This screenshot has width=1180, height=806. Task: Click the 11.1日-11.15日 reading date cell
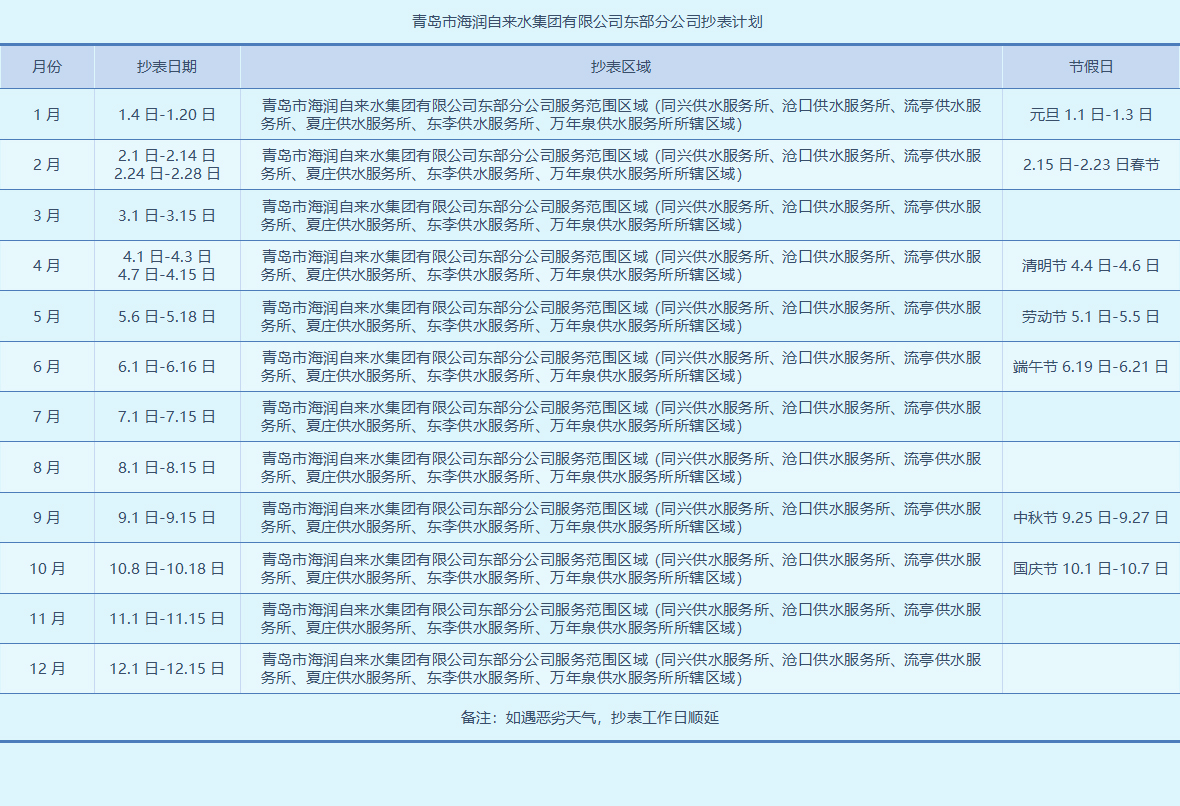(167, 618)
